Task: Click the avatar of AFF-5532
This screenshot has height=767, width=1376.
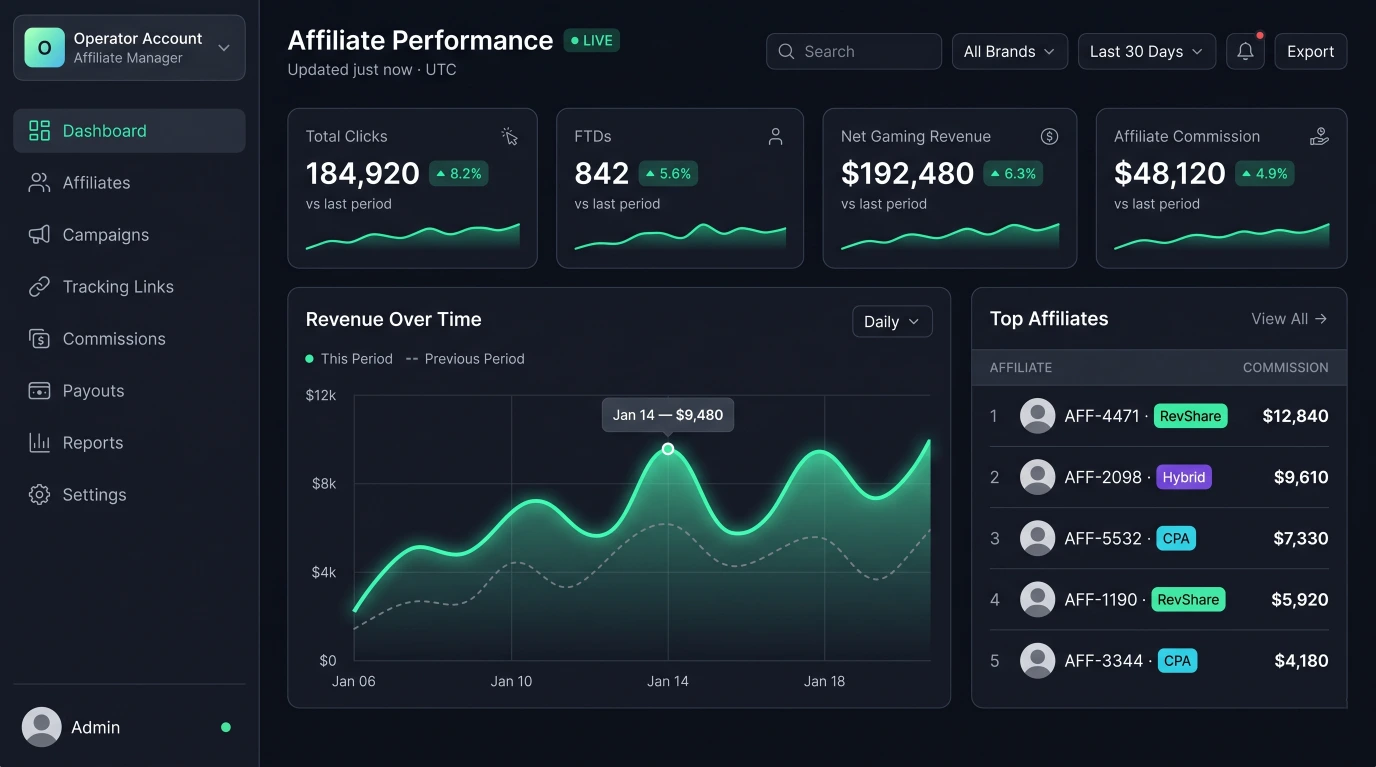Action: [x=1037, y=538]
